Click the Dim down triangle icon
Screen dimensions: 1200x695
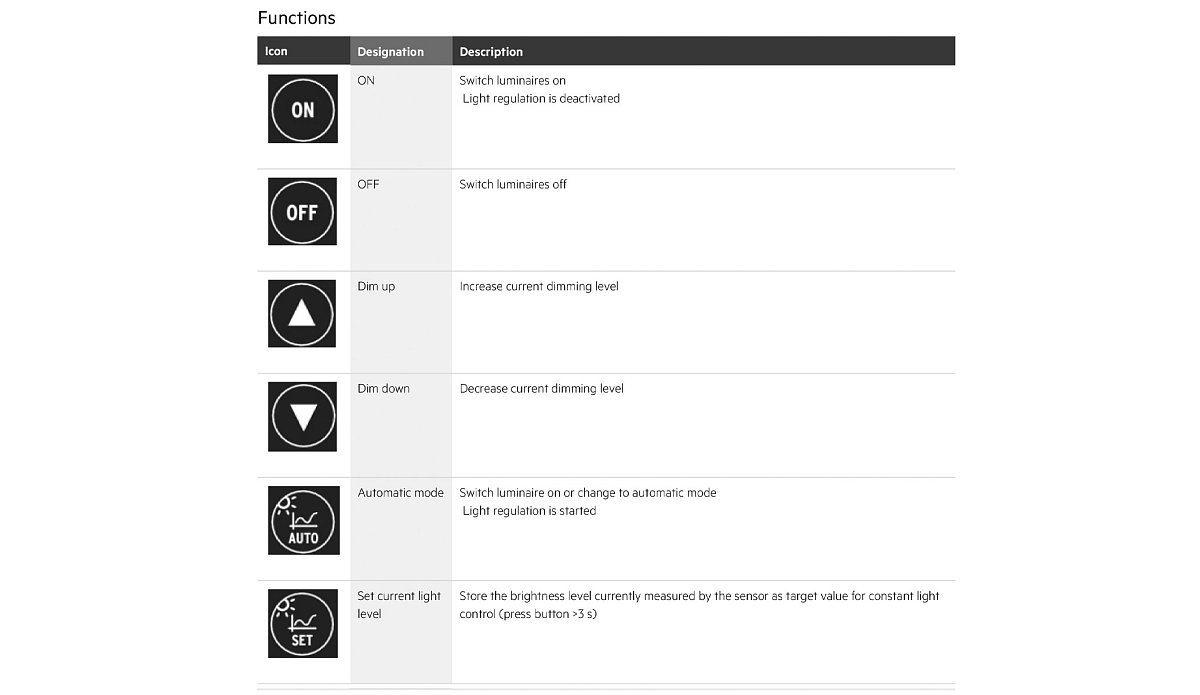302,416
